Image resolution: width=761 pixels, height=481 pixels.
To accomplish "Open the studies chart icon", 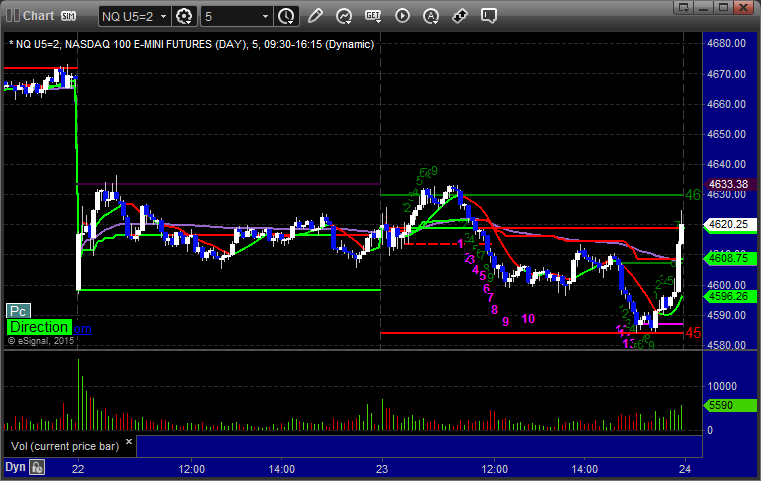I will [x=344, y=16].
